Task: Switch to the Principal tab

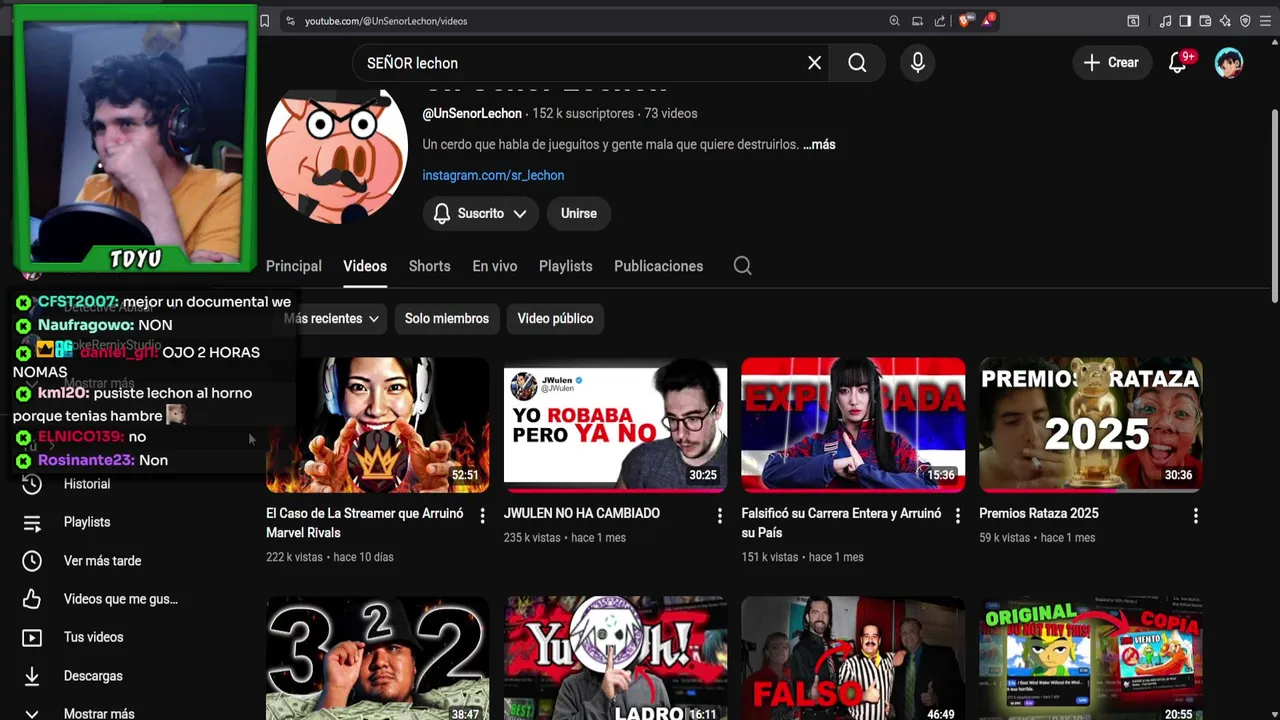Action: (294, 266)
